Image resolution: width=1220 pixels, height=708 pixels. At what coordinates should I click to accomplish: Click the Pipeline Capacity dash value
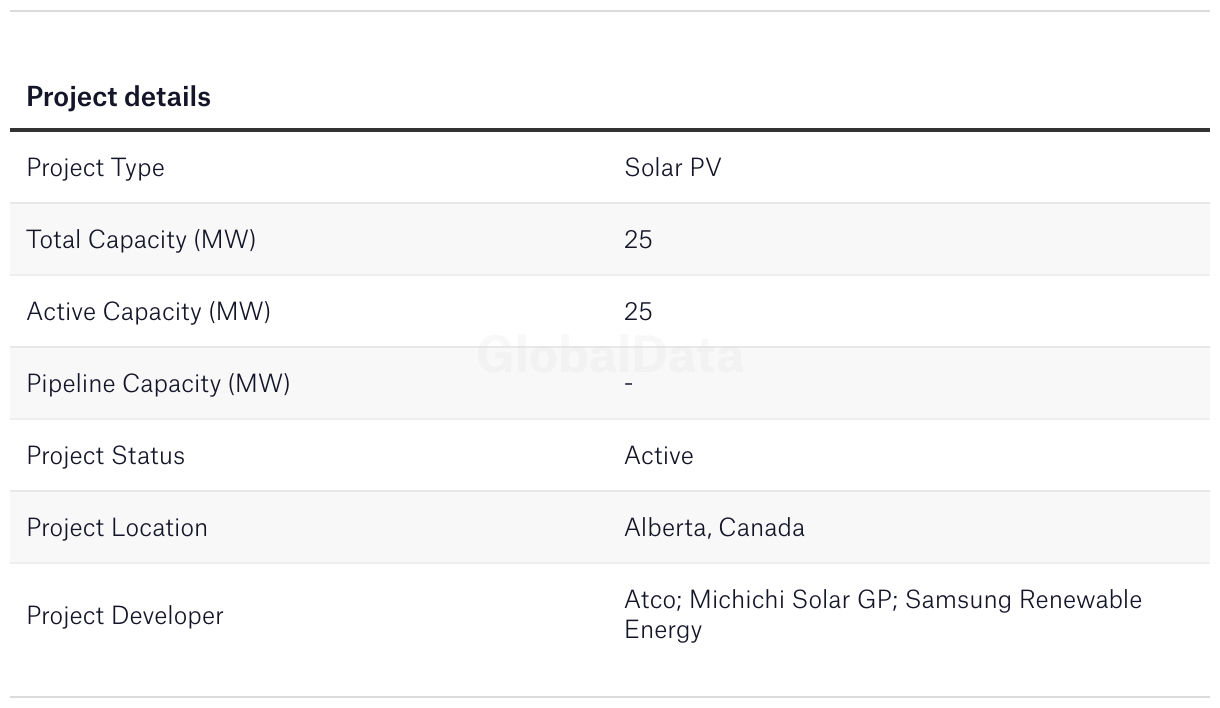click(x=628, y=384)
